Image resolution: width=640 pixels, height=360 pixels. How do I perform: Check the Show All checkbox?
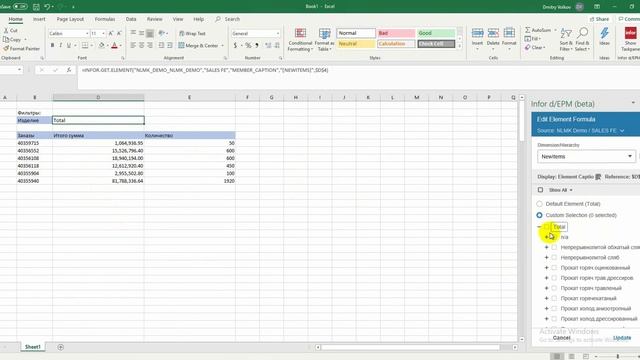[540, 190]
